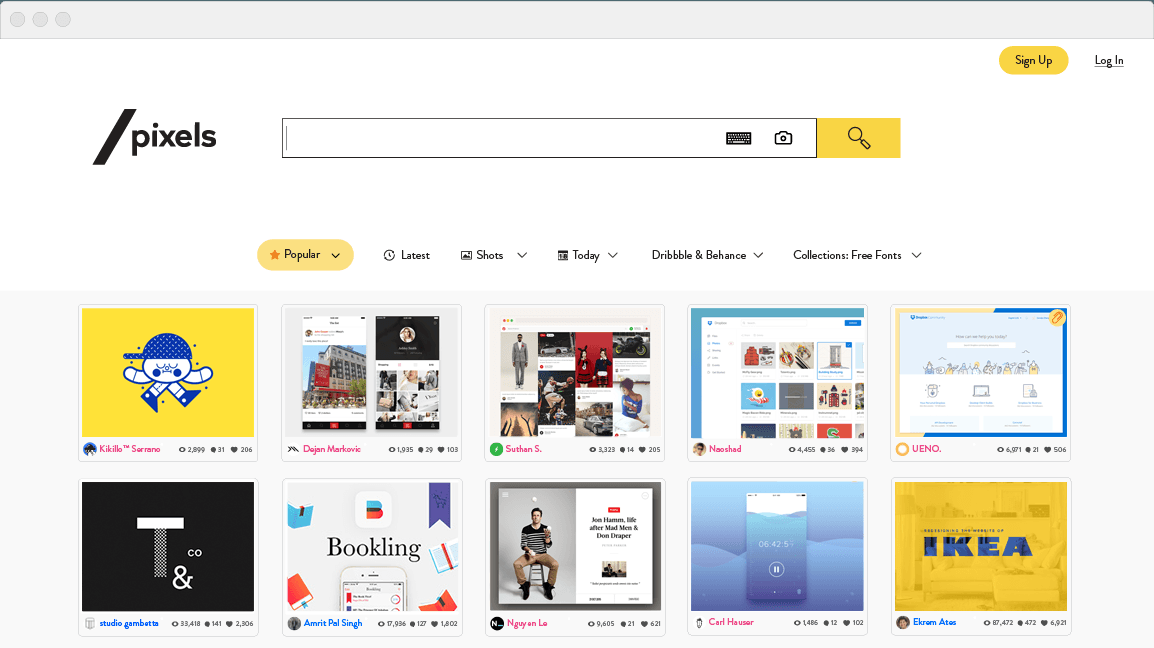Screen dimensions: 1154x648
Task: Open the yellow cartoon character shot thumbnail
Action: click(168, 373)
